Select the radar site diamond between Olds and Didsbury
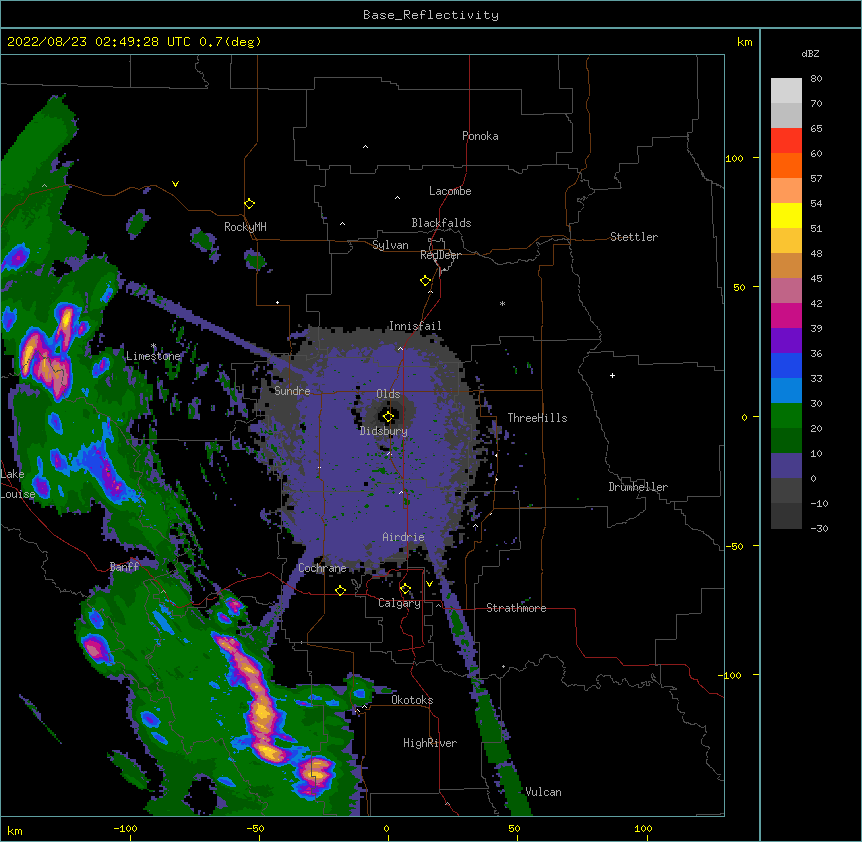 coord(388,417)
